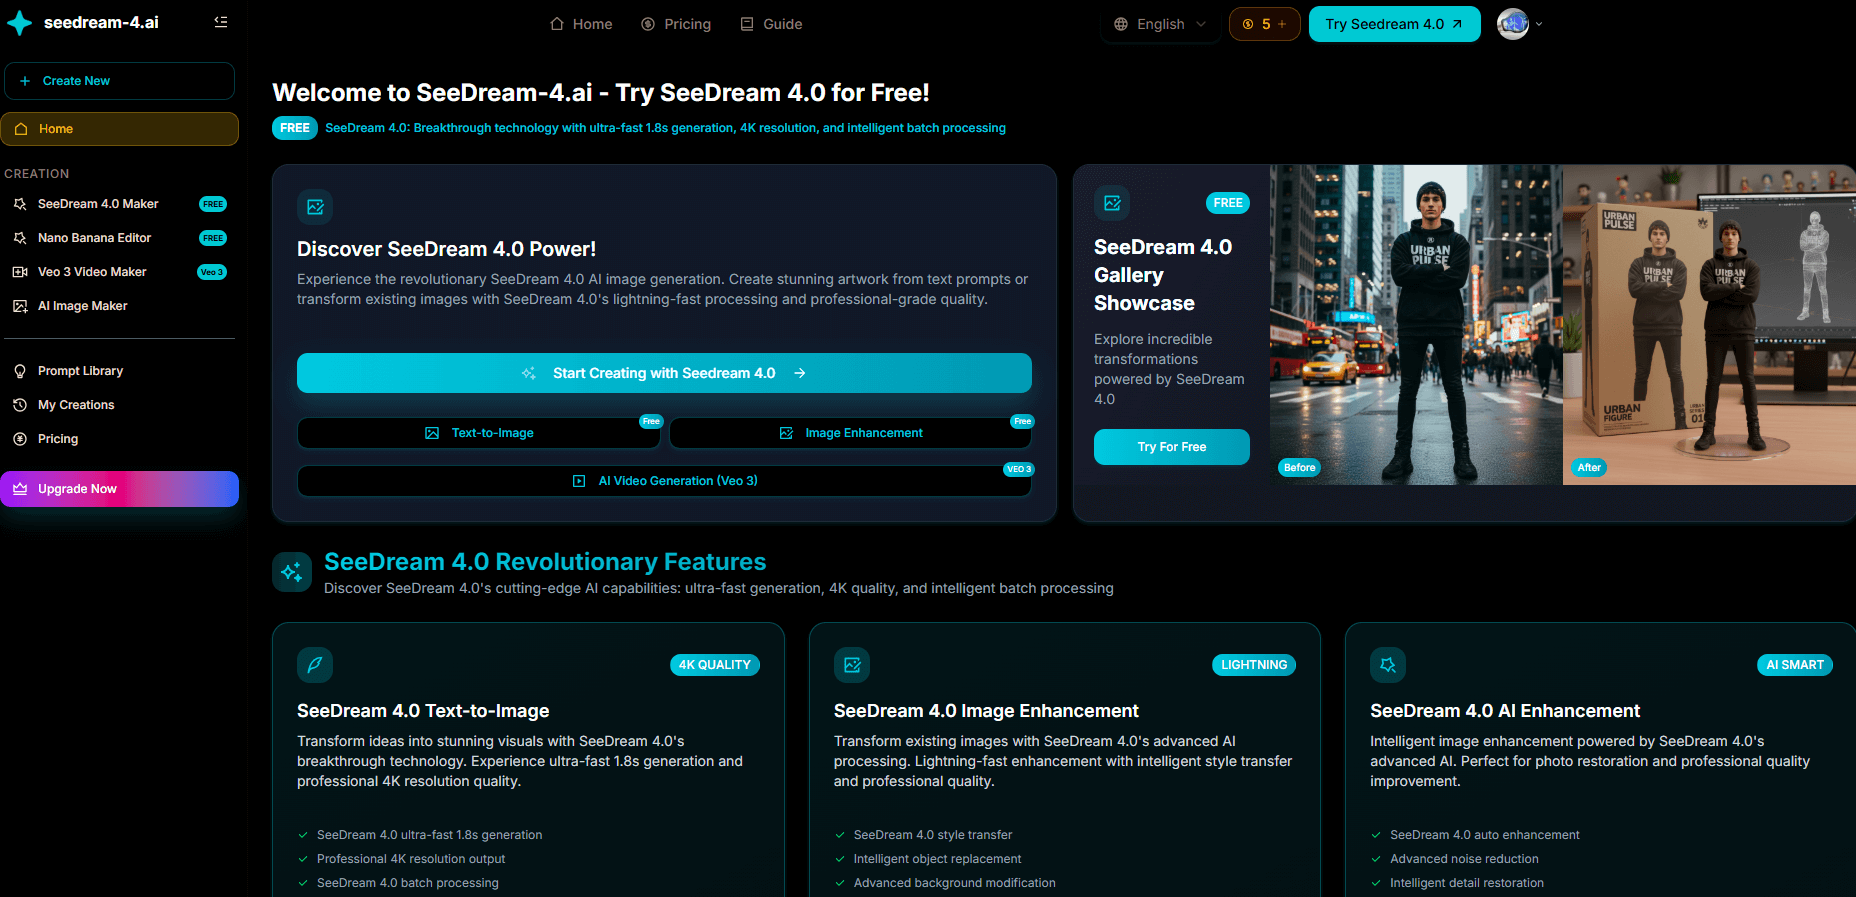Image resolution: width=1856 pixels, height=897 pixels.
Task: Open the Pricing tab in top navigation
Action: pos(676,24)
